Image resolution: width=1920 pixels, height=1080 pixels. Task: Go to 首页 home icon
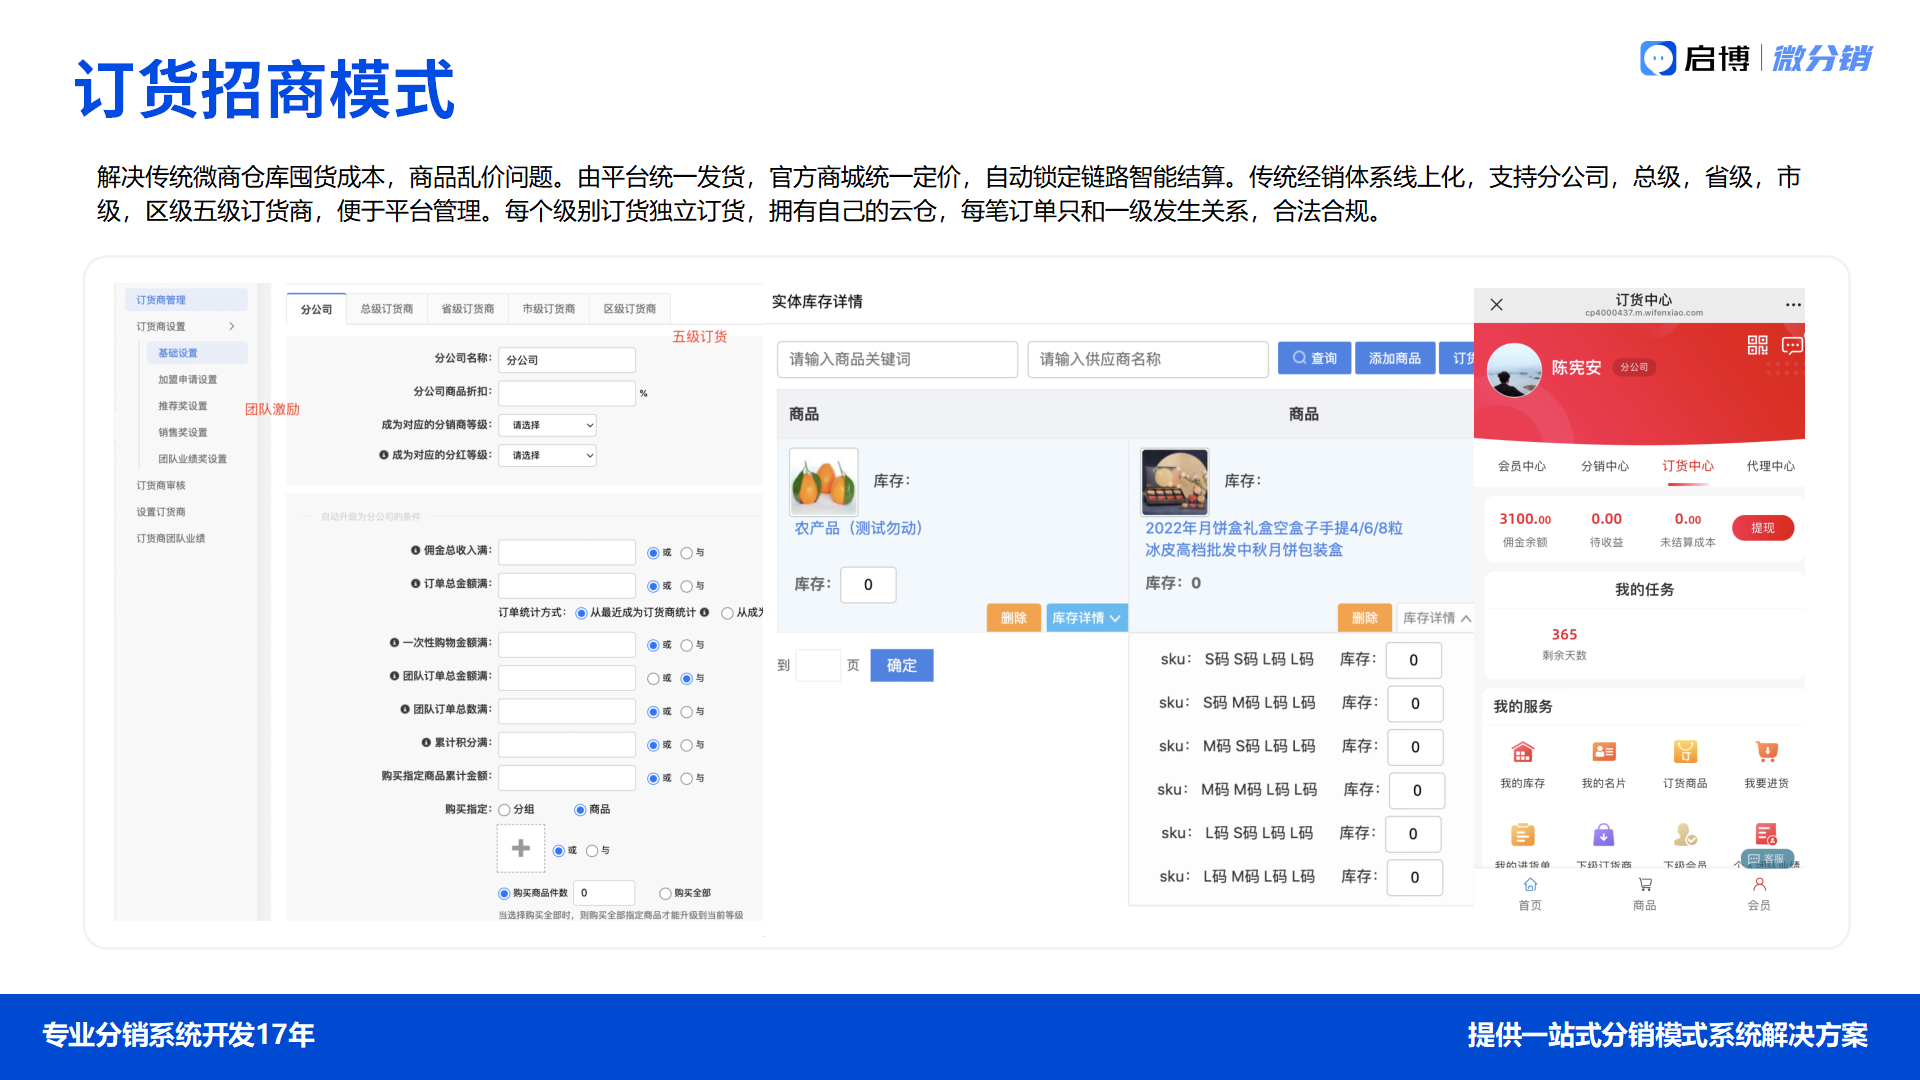[x=1530, y=886]
